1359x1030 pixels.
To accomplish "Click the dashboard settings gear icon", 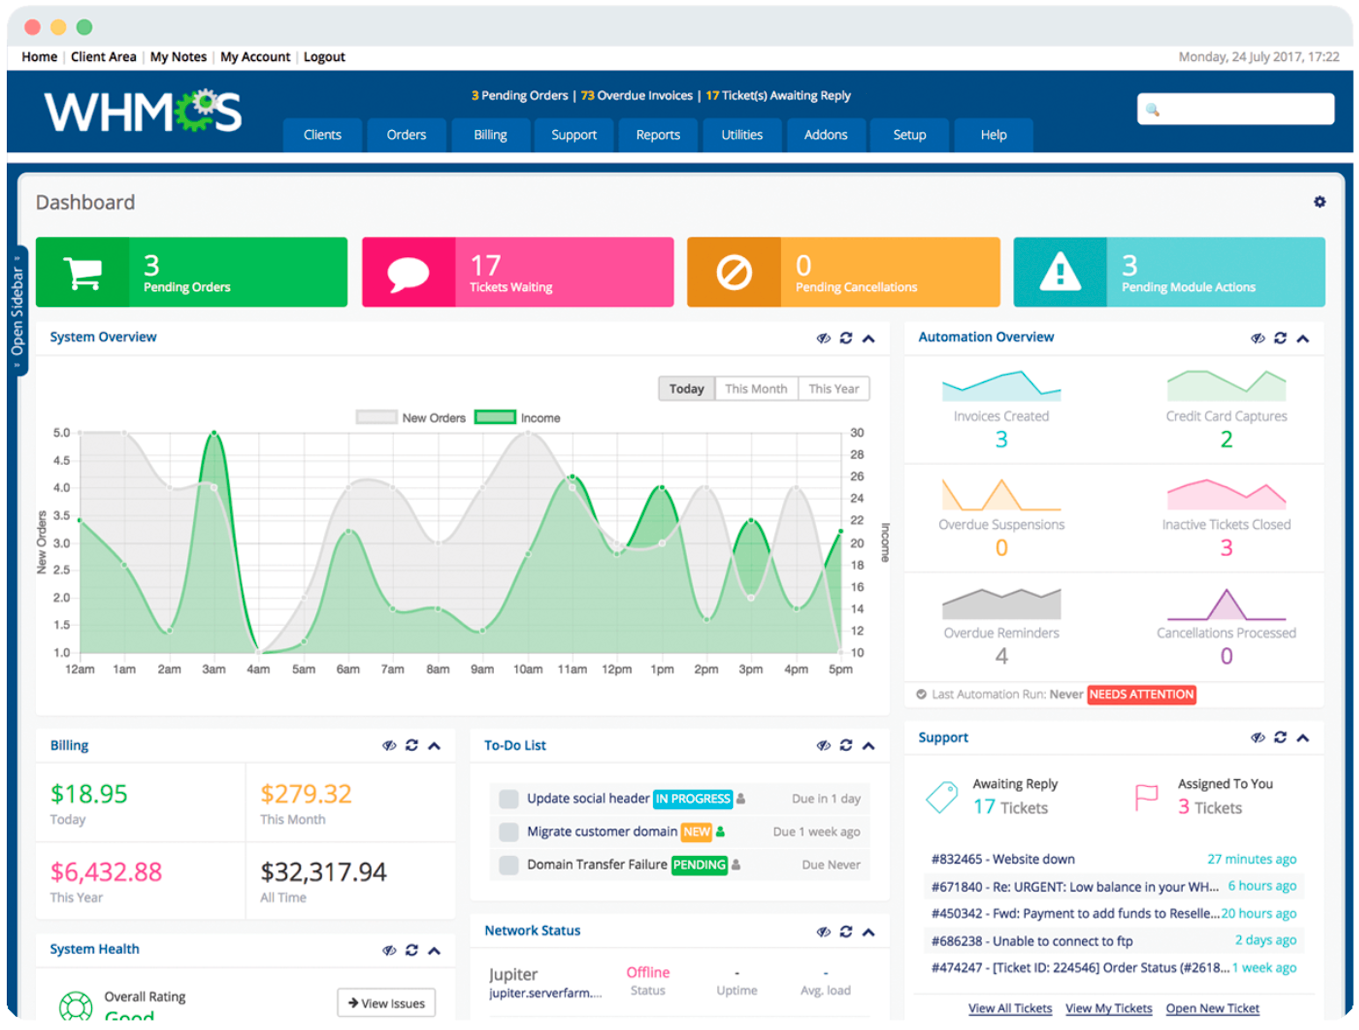I will (x=1319, y=202).
